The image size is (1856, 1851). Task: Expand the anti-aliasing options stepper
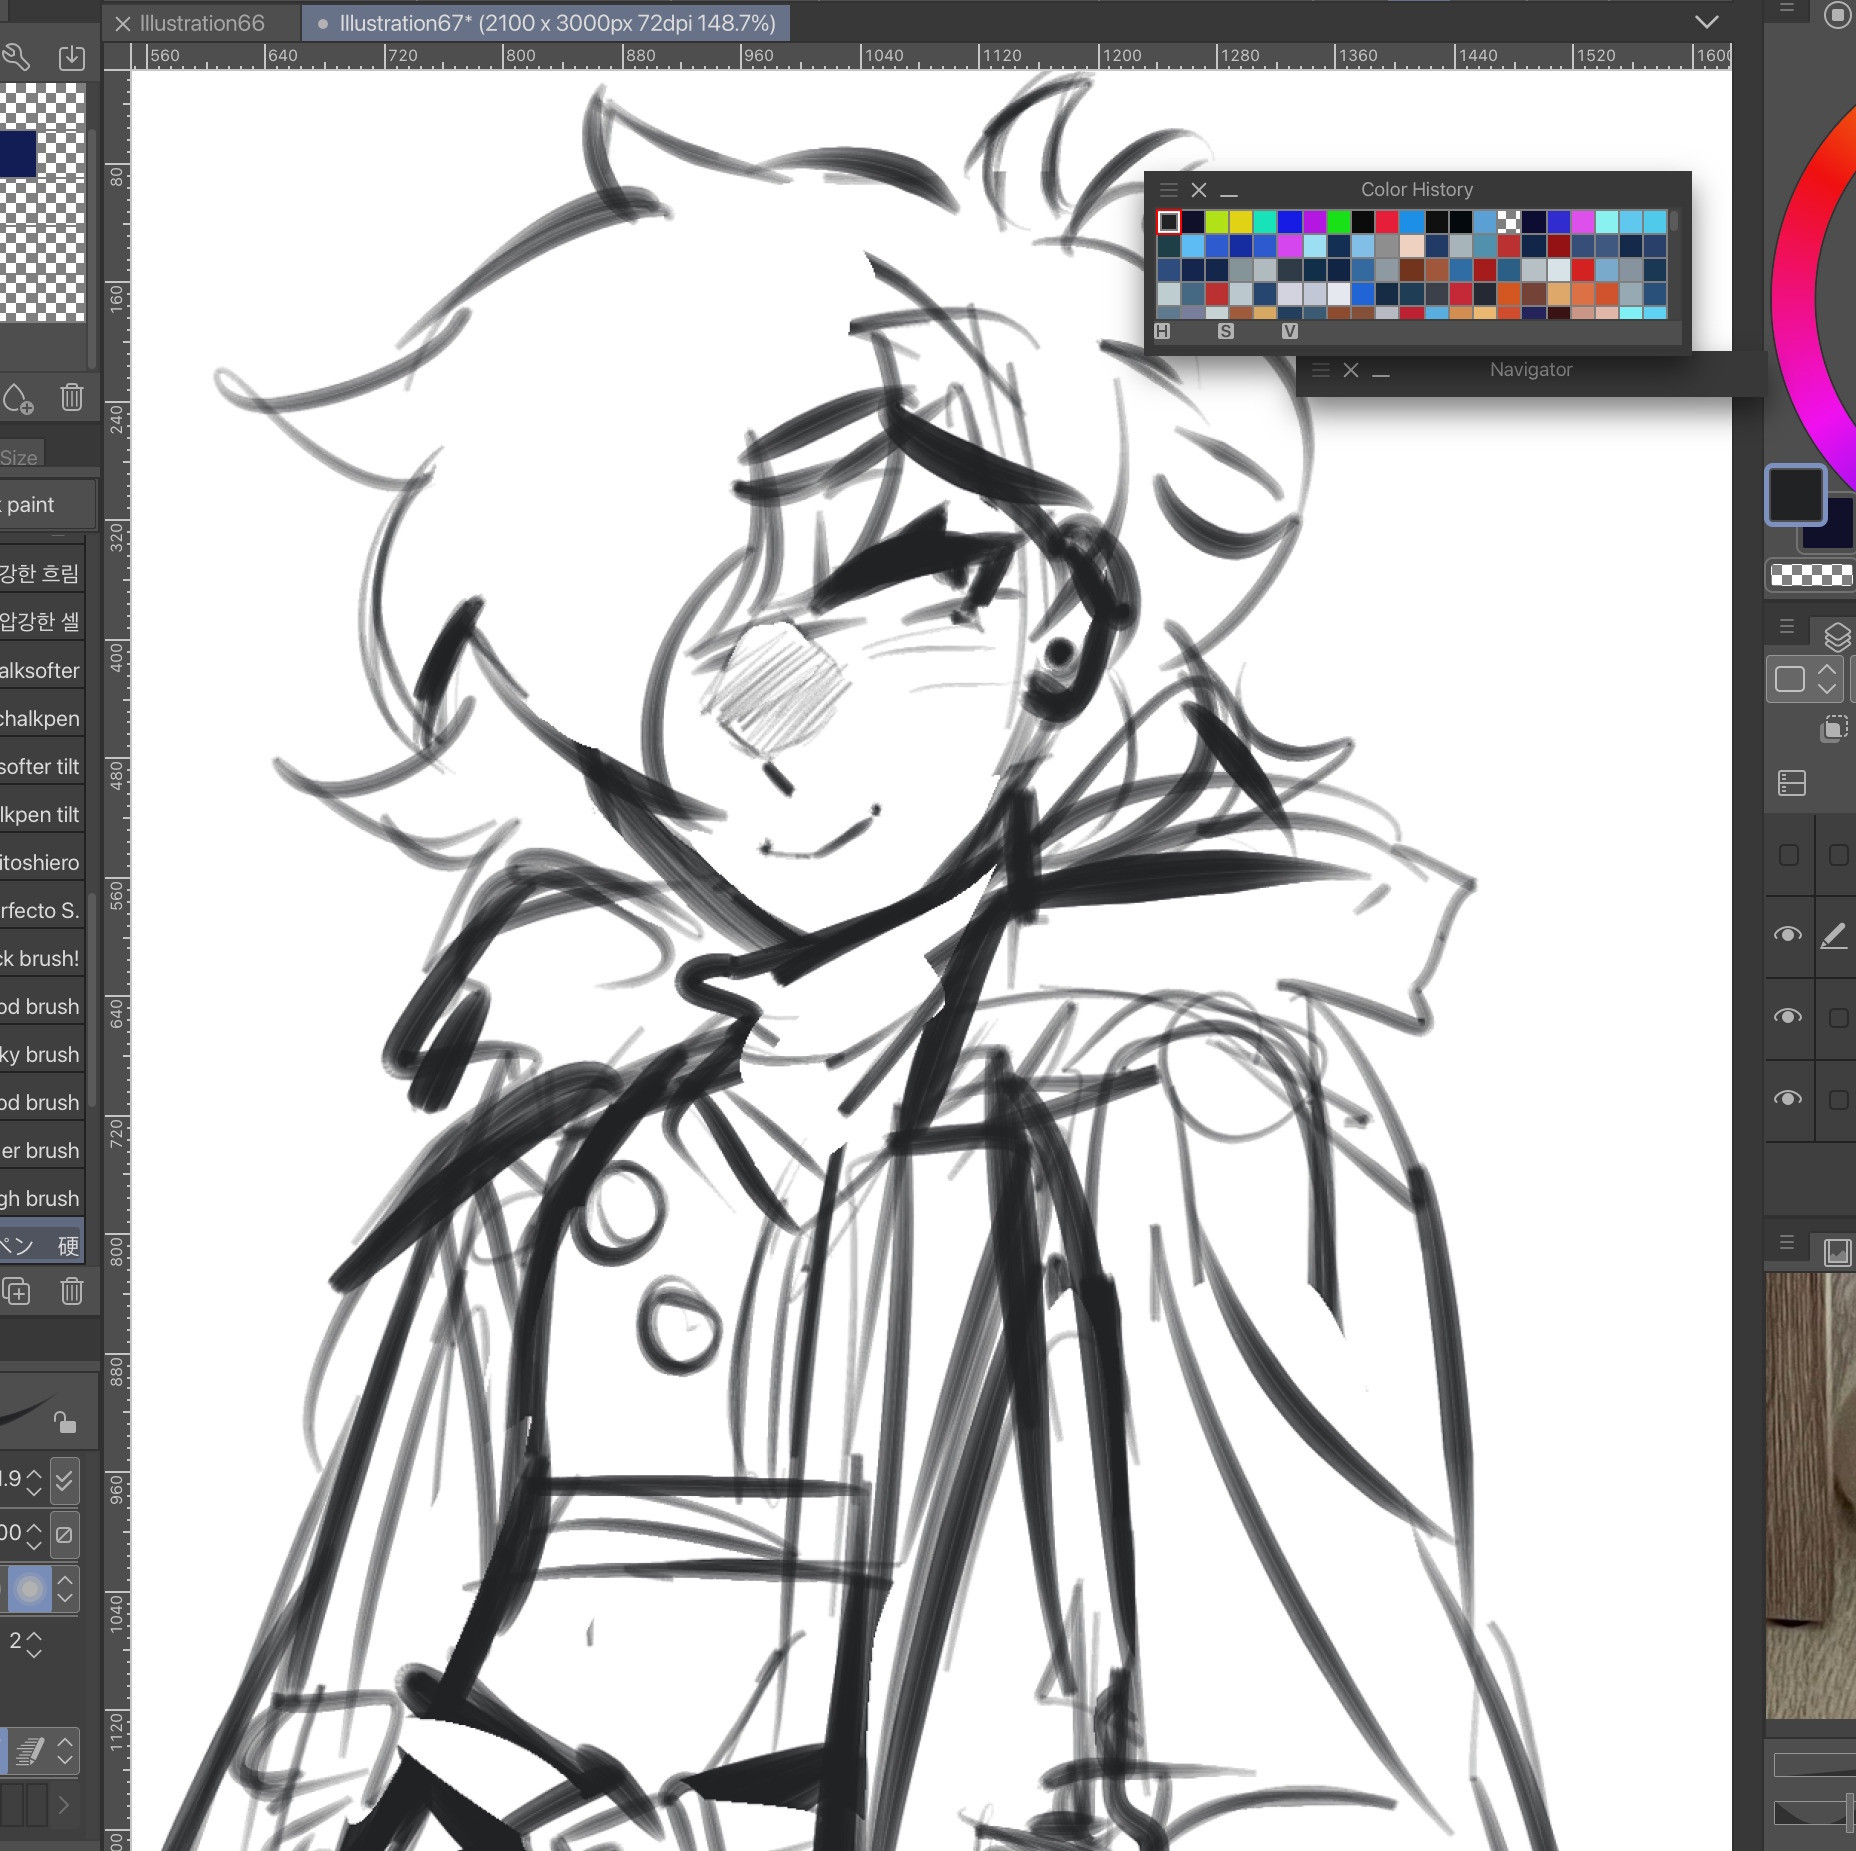coord(66,1589)
